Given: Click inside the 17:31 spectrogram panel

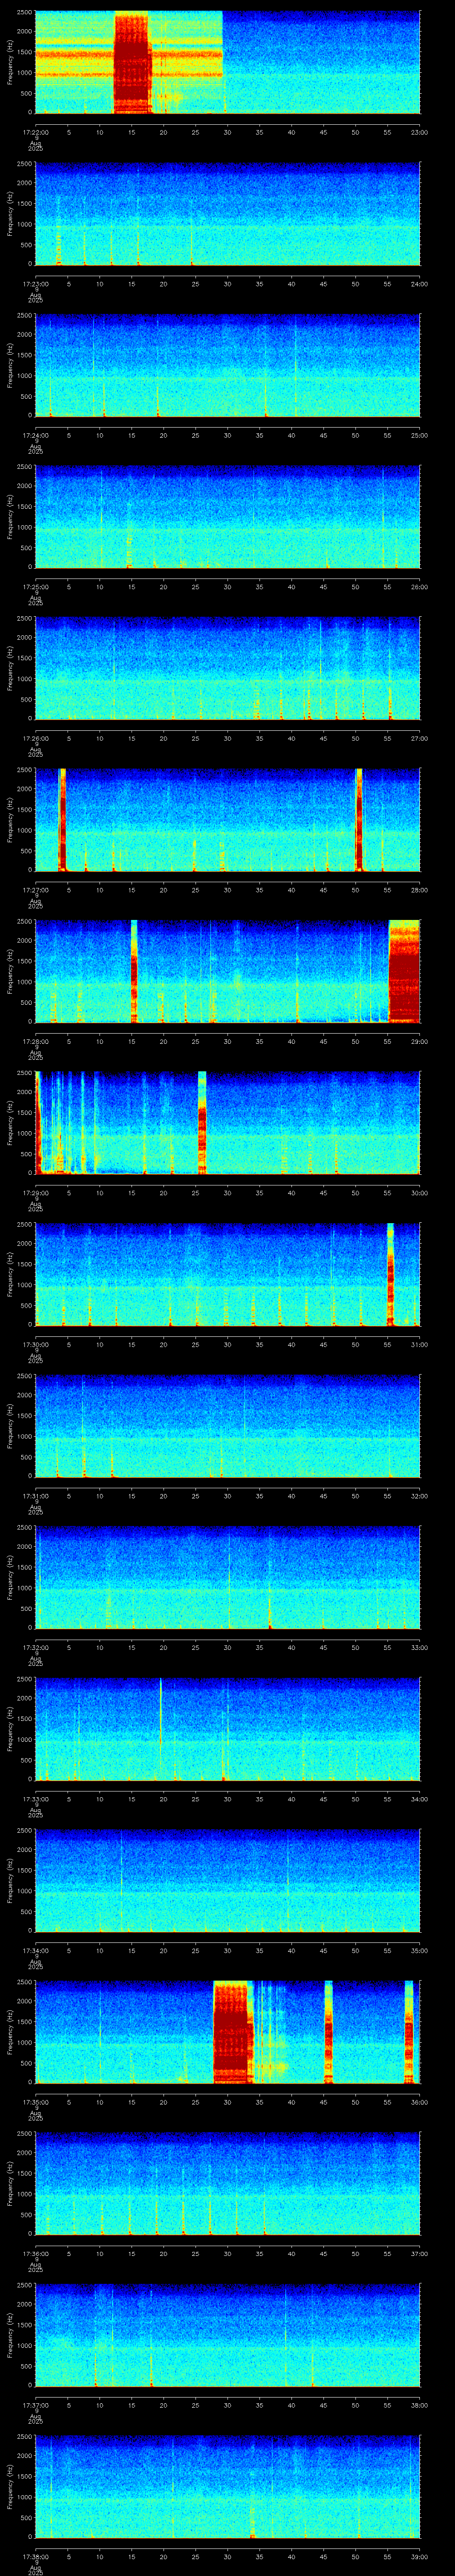Looking at the screenshot, I should tap(227, 1426).
